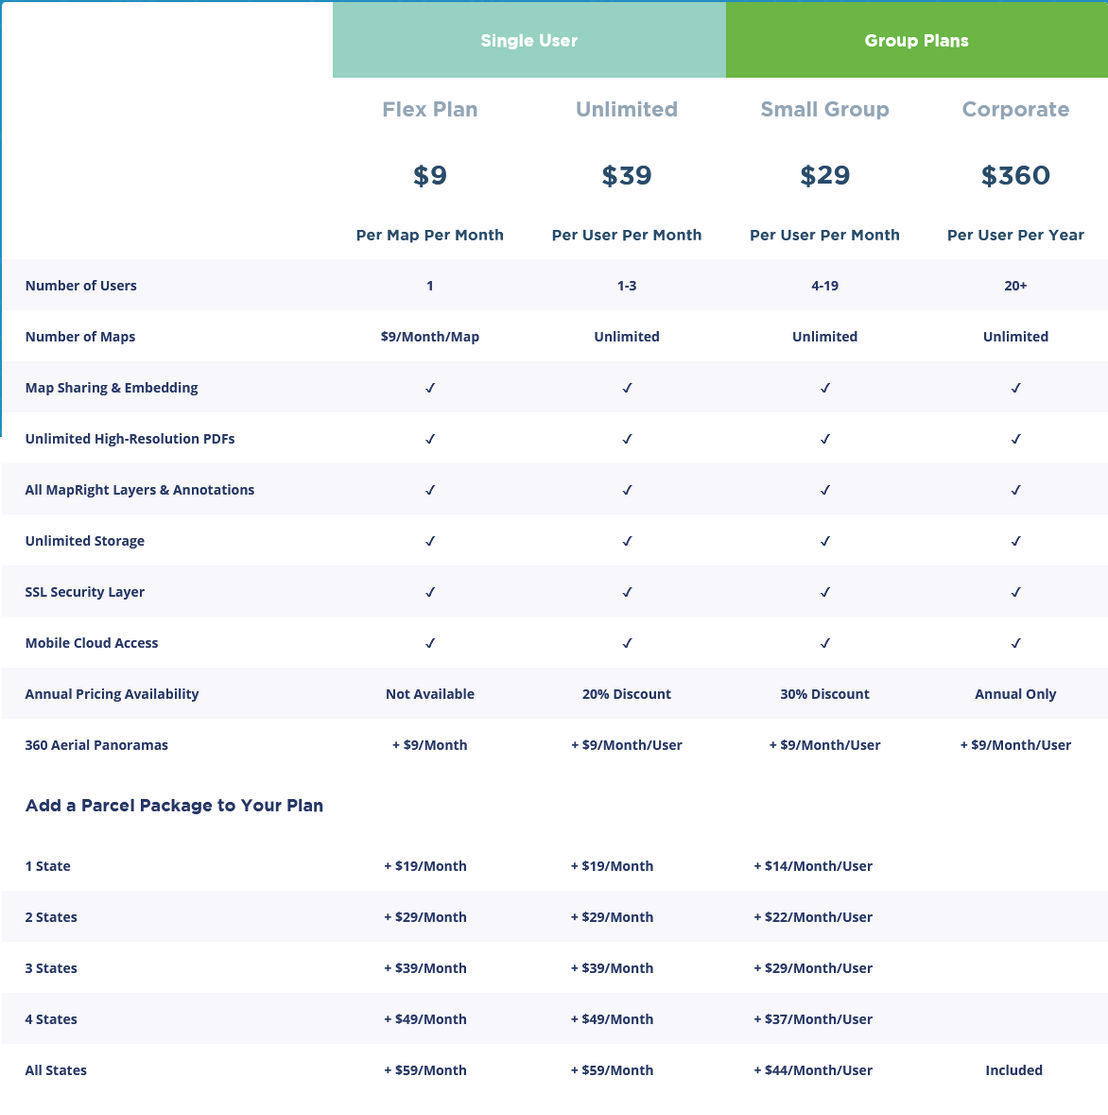
Task: Click the 'Annual Only' cell
Action: point(1016,694)
